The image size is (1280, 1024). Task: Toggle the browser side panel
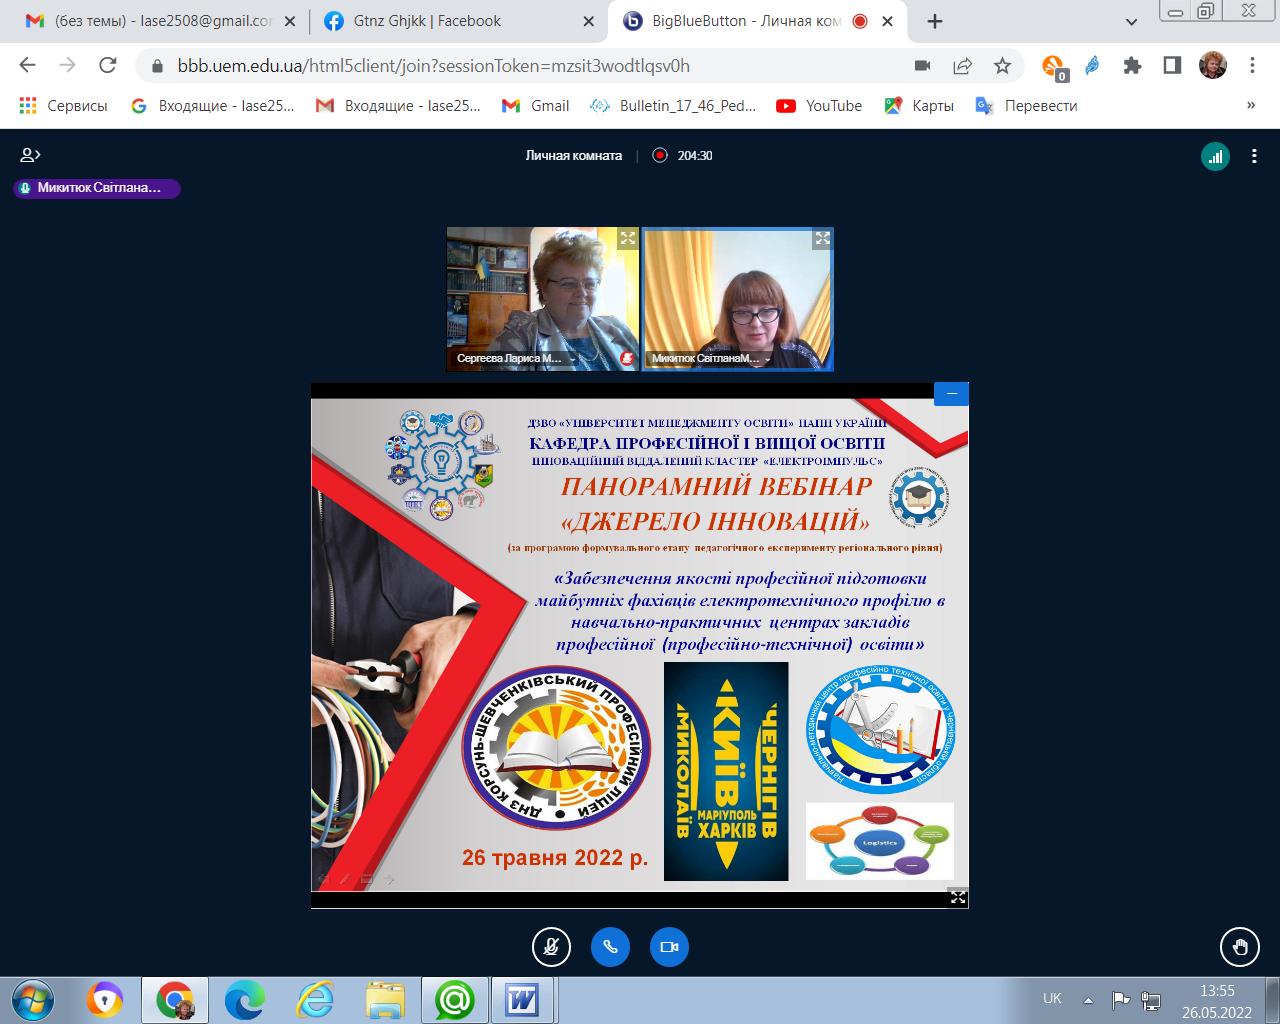coord(1172,66)
